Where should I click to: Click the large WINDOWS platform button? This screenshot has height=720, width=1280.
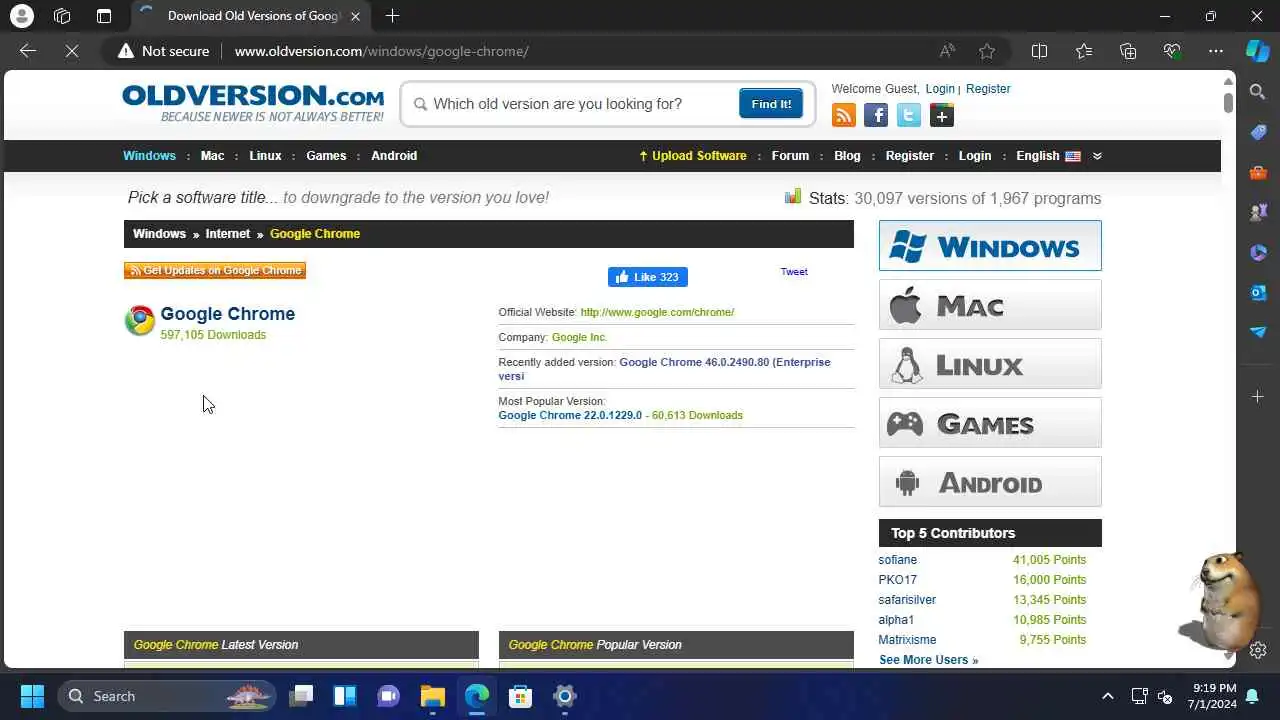[x=990, y=246]
